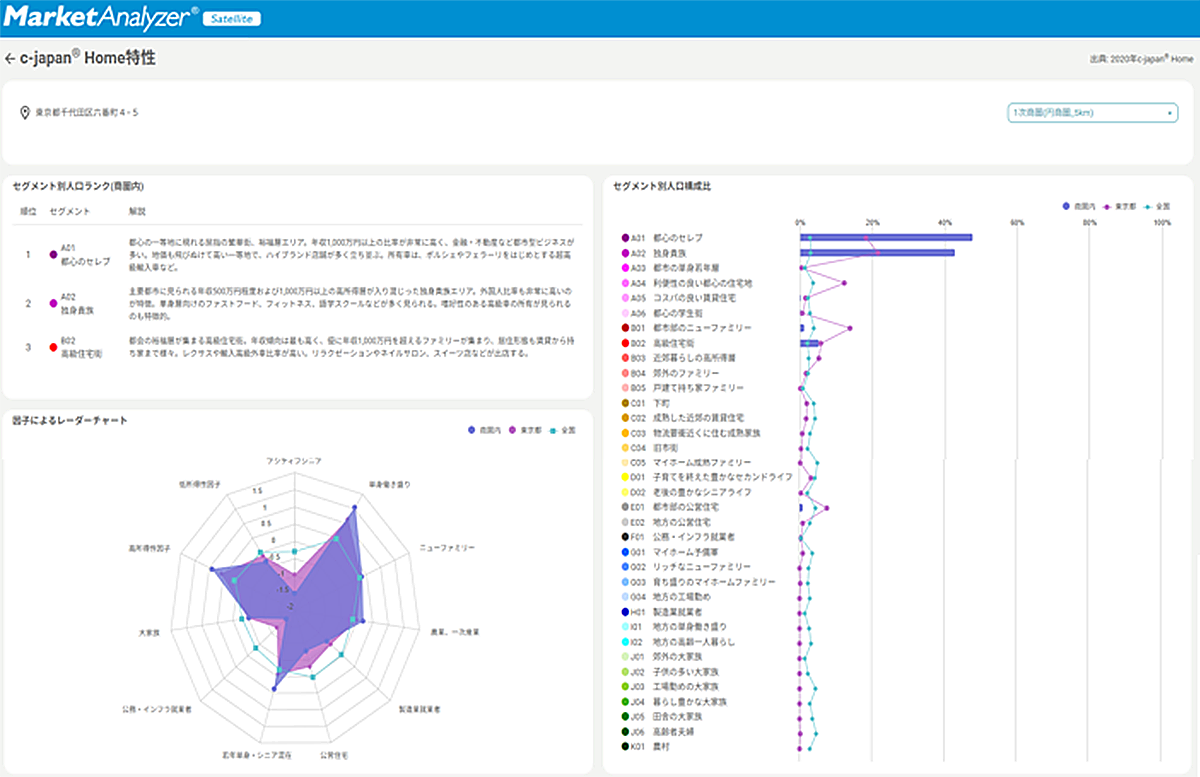Click the B02 red dot in ranking table
Image resolution: width=1200 pixels, height=777 pixels.
pyautogui.click(x=52, y=348)
